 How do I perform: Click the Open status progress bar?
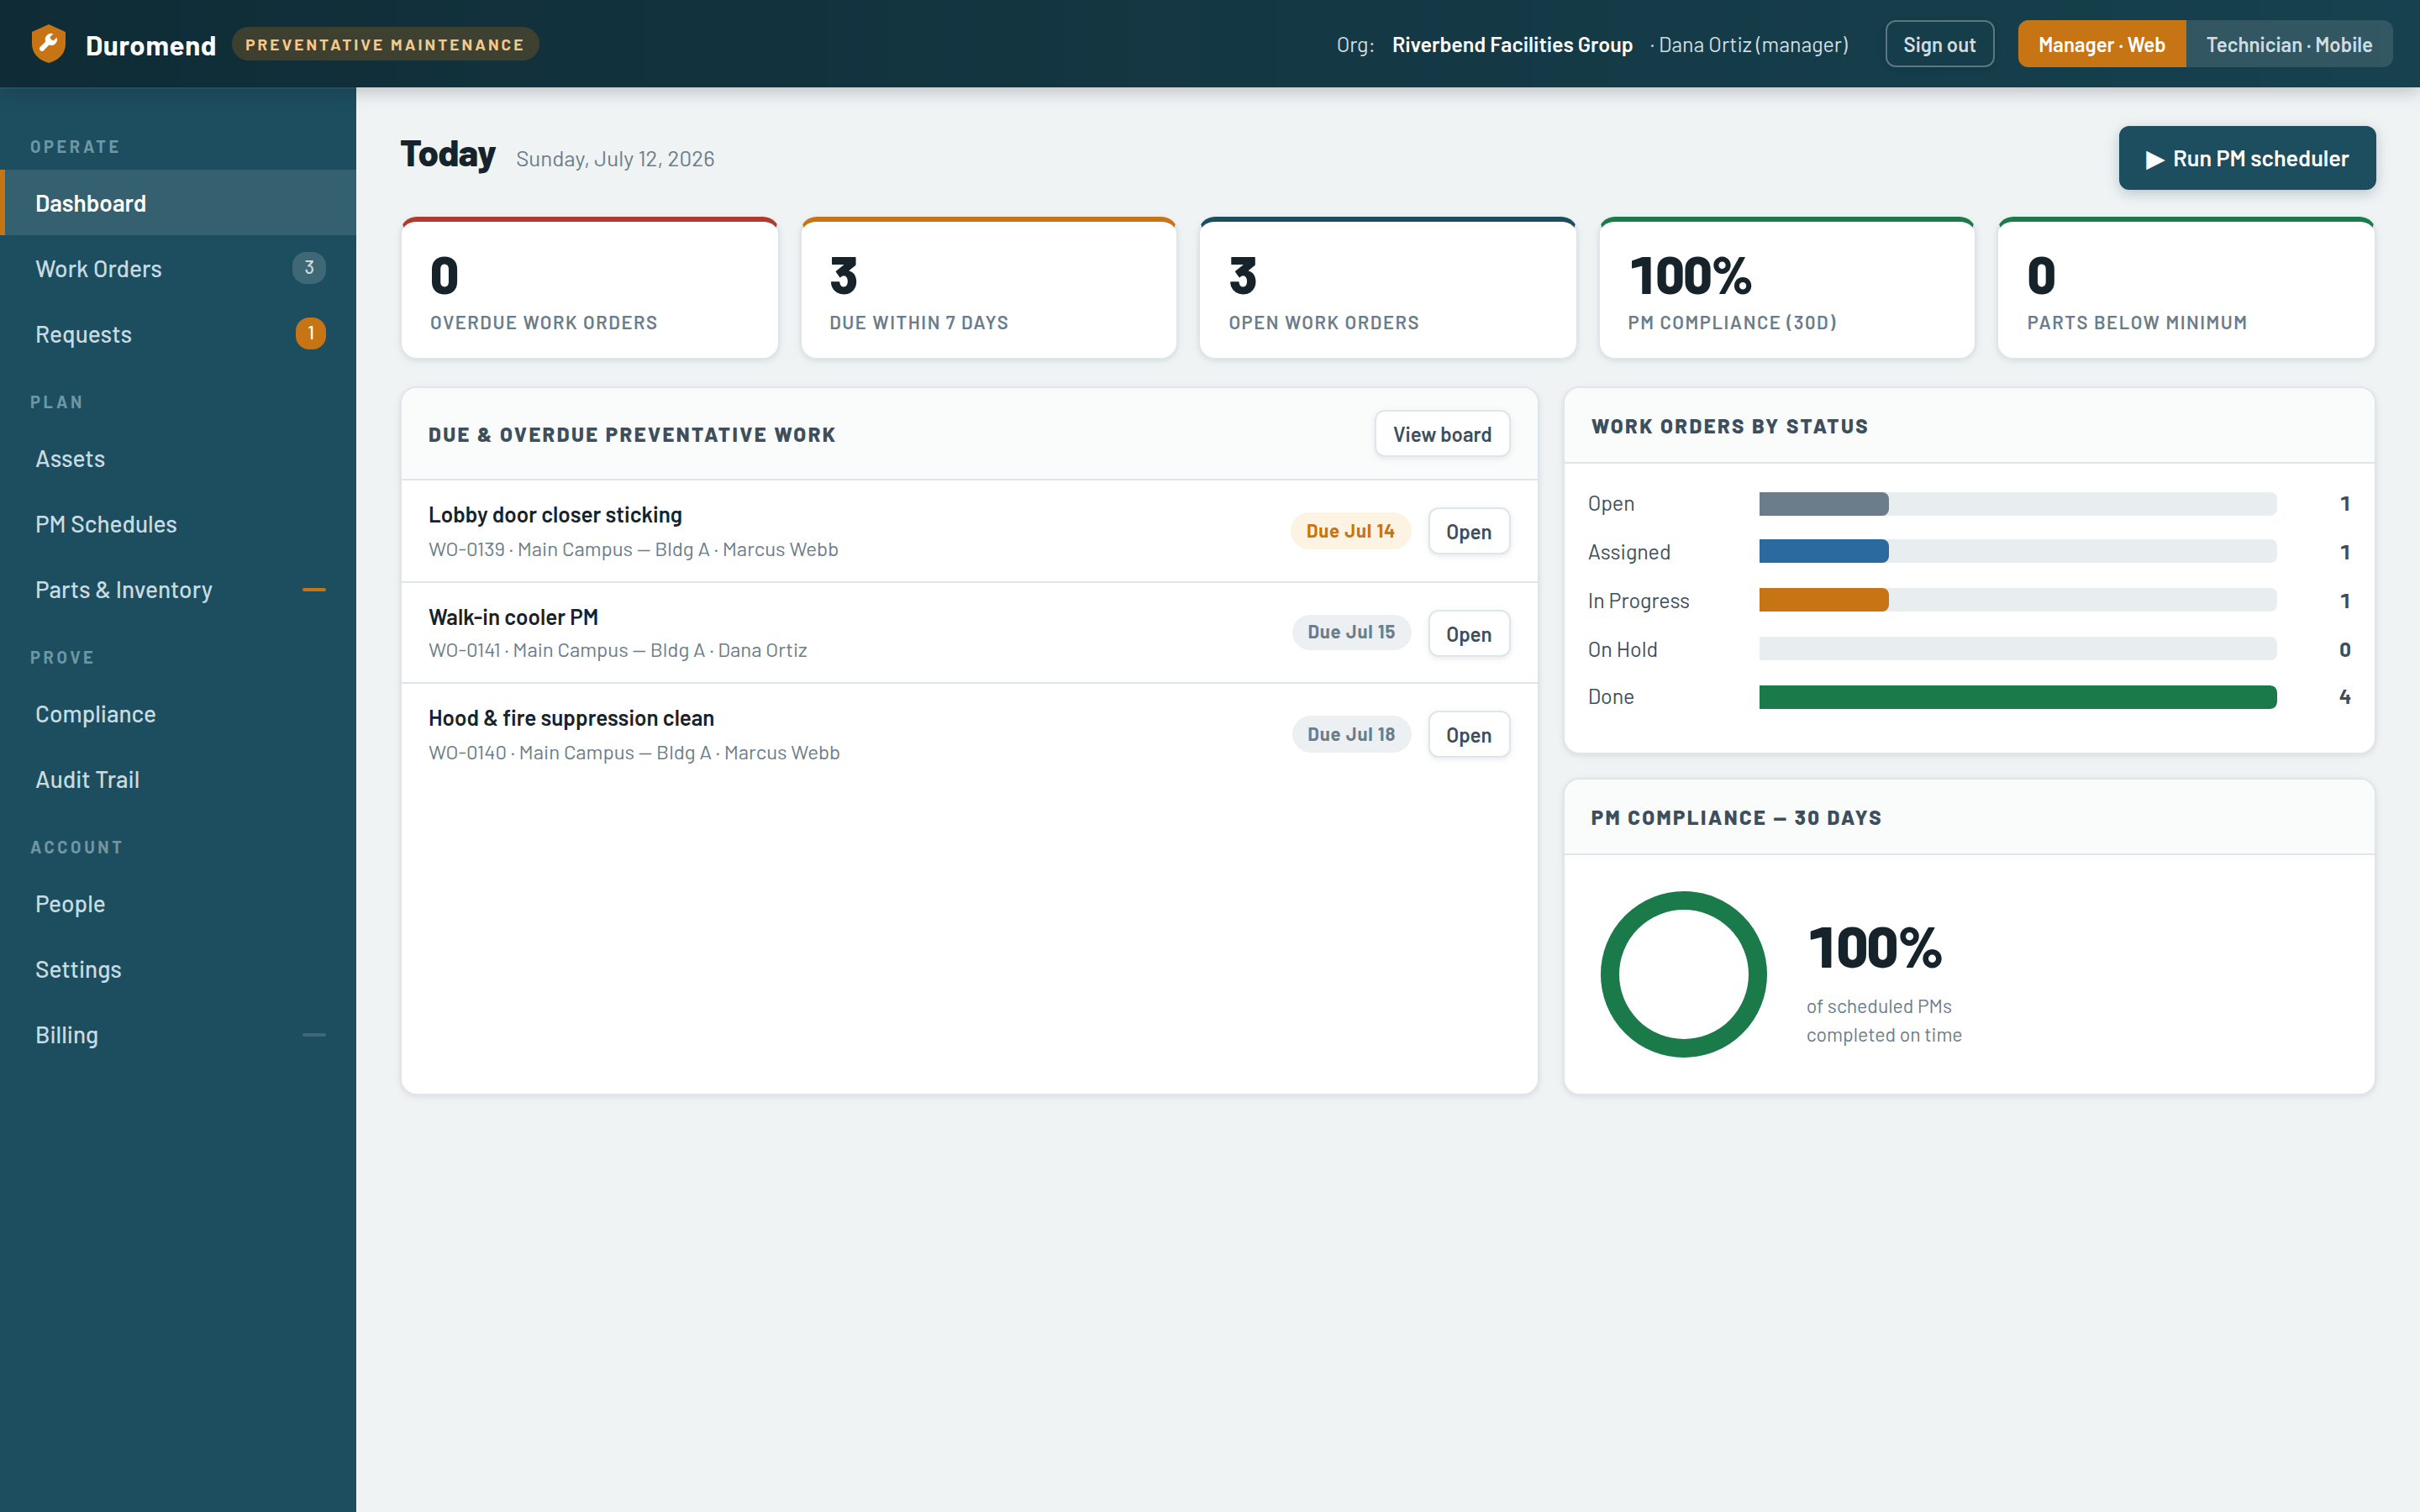2017,504
